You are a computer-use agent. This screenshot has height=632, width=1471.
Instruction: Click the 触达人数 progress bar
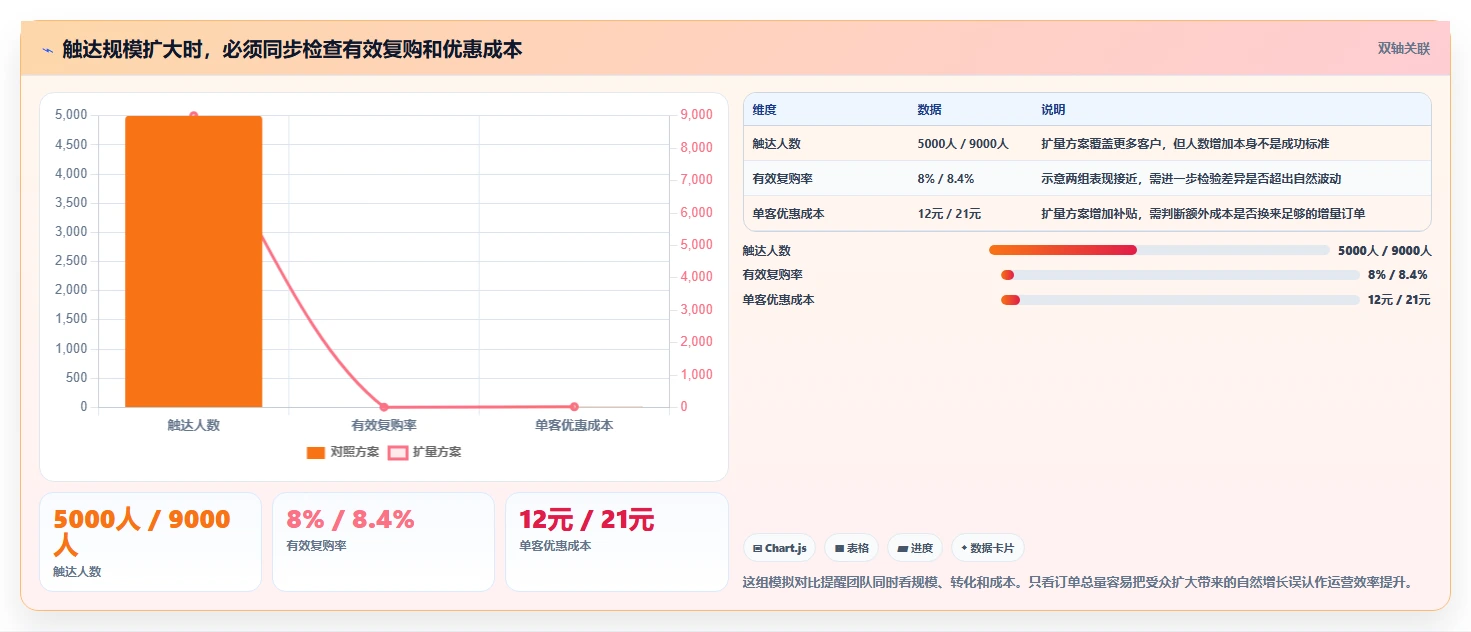click(x=1159, y=250)
